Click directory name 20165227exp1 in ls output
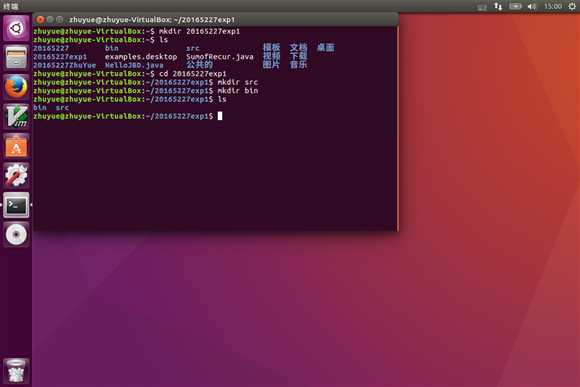The height and width of the screenshot is (387, 580). coord(60,57)
